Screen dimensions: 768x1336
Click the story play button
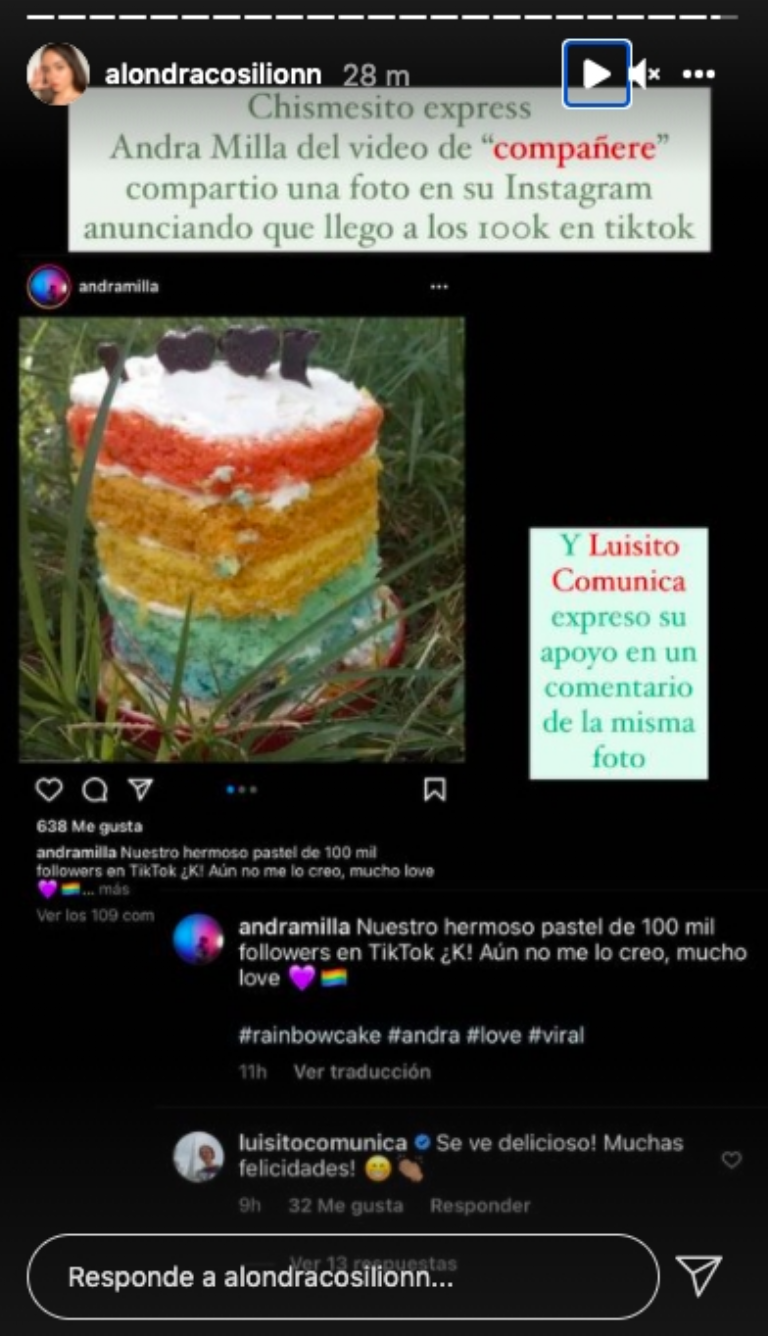[596, 73]
